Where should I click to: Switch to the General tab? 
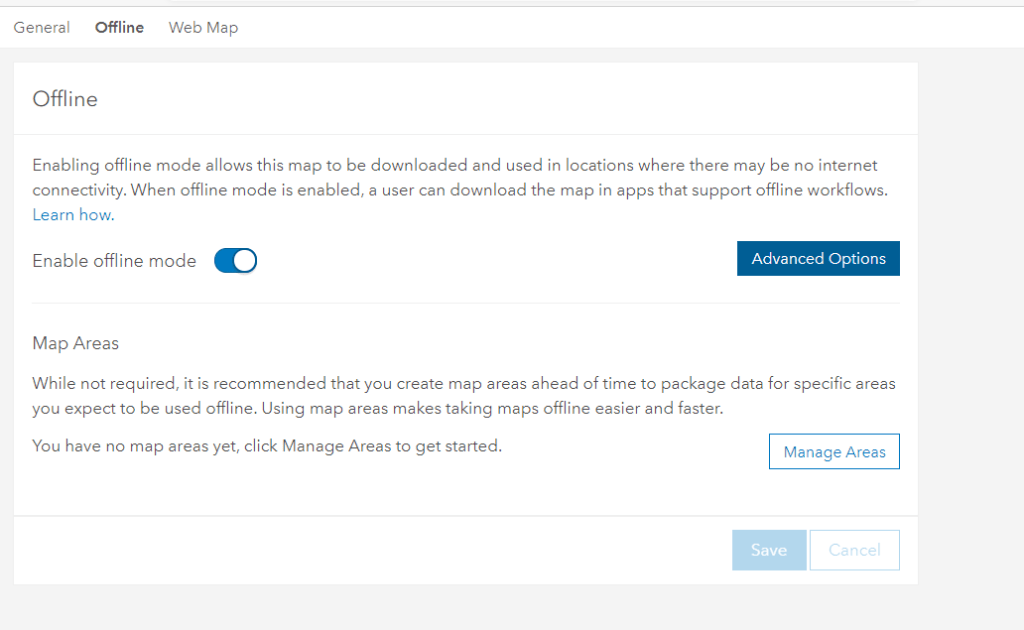(x=41, y=27)
